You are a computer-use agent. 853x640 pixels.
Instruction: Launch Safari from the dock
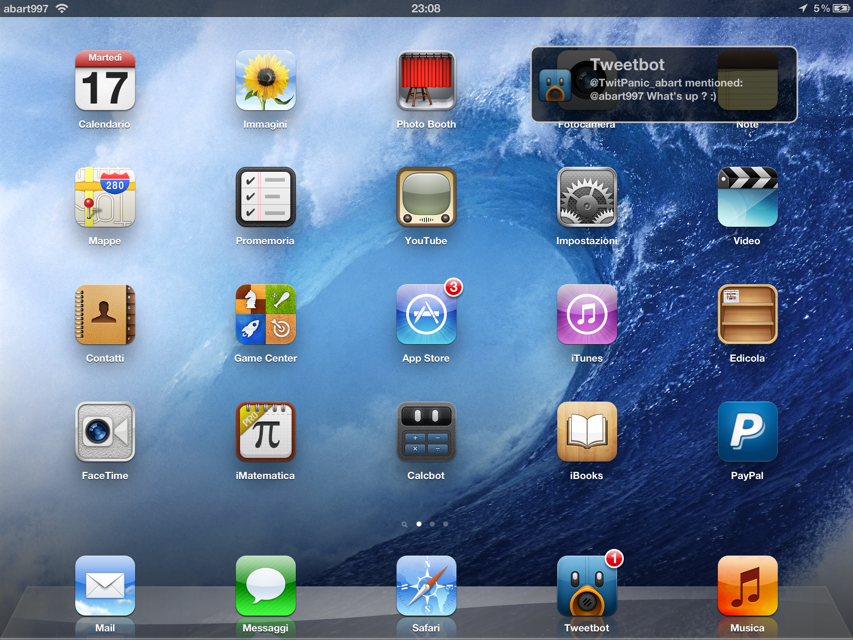(x=426, y=586)
